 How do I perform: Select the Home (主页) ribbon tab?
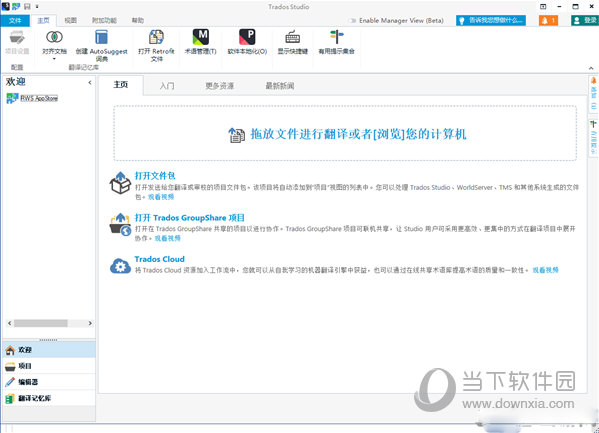44,21
